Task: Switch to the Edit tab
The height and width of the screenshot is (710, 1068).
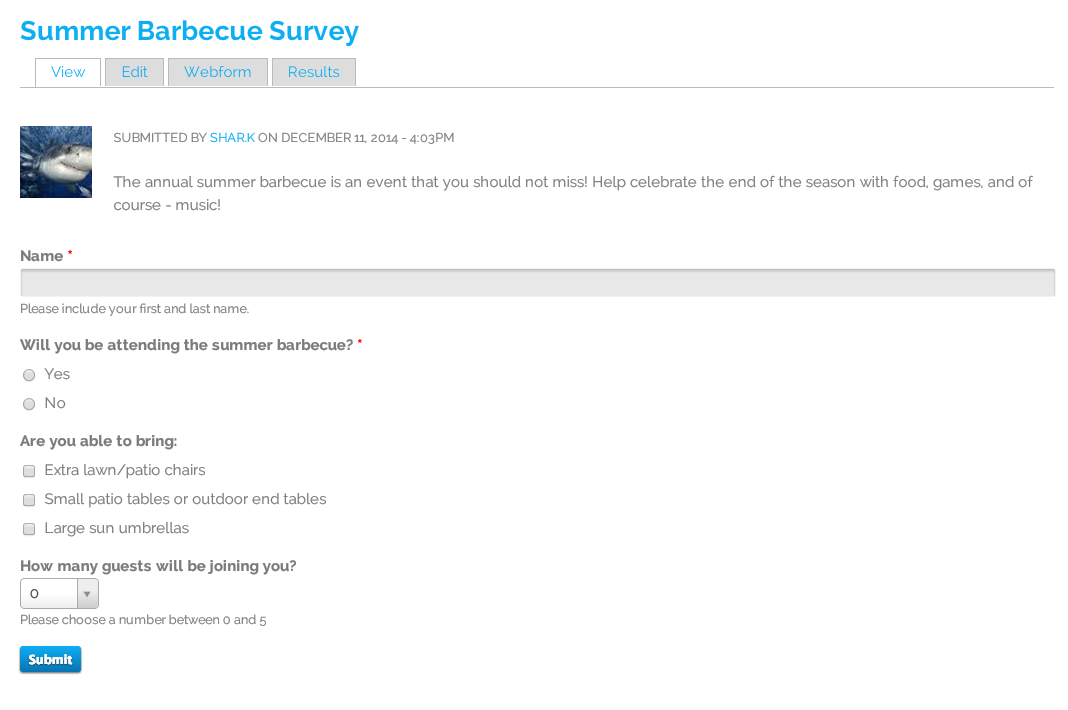Action: point(134,72)
